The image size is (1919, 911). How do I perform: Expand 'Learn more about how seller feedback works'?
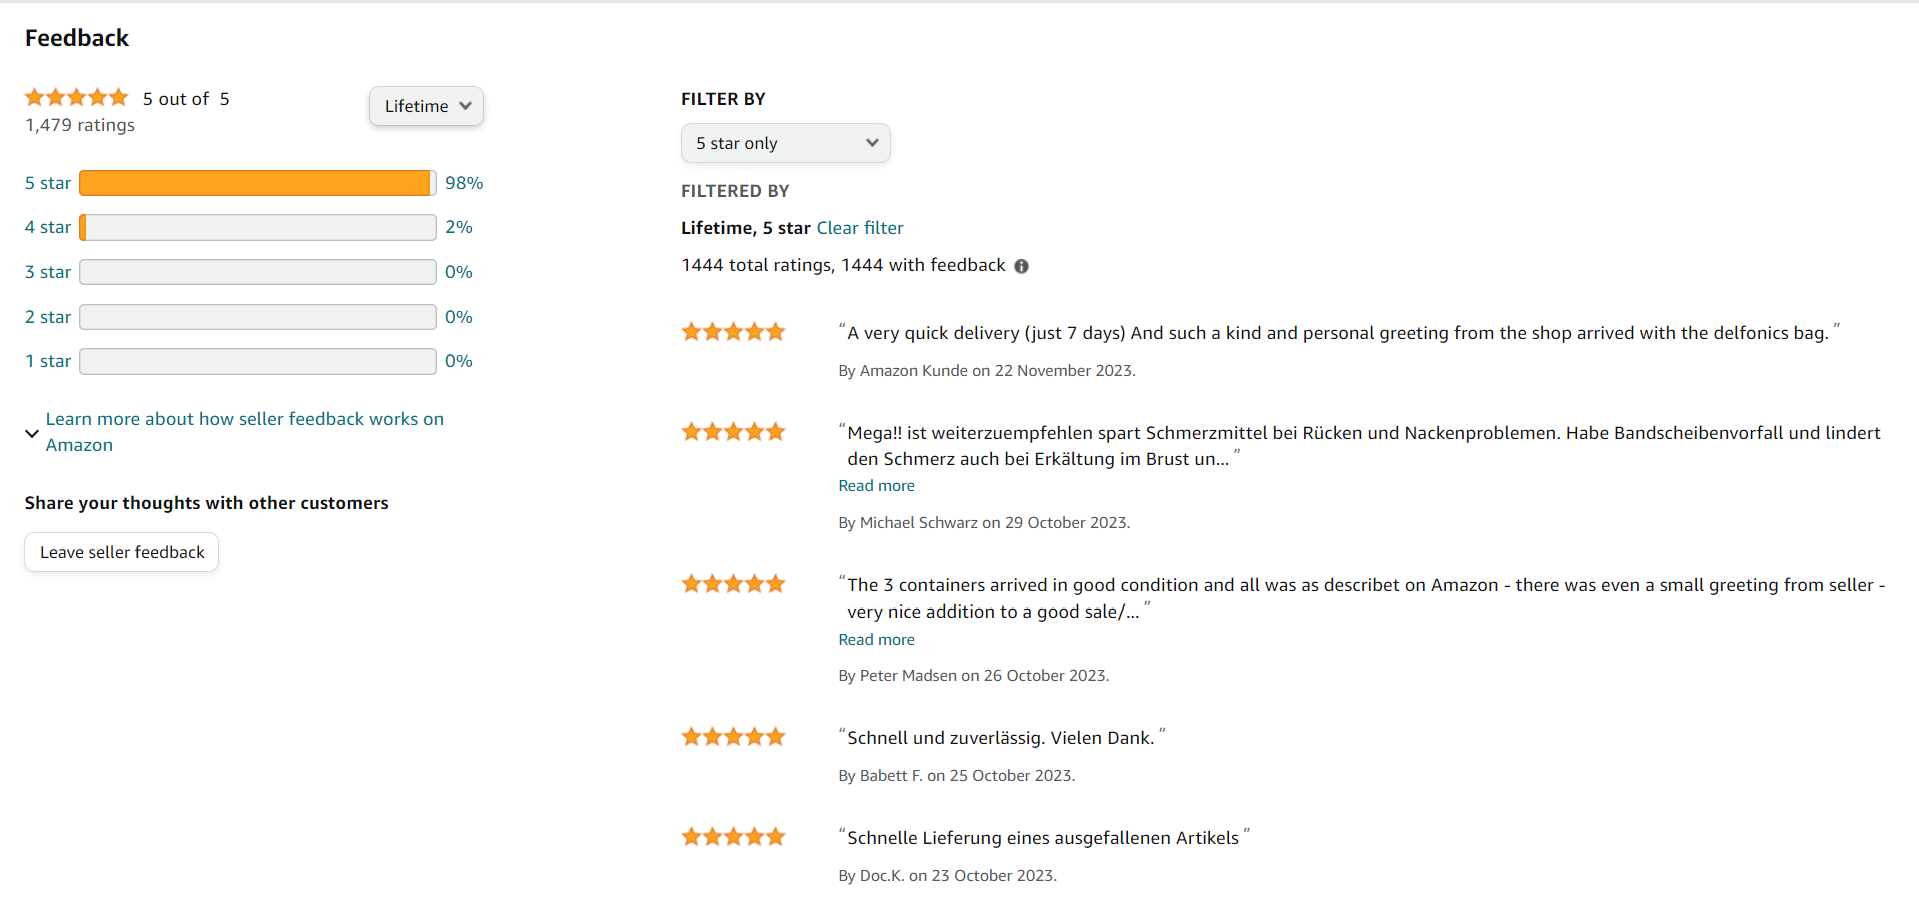click(244, 432)
